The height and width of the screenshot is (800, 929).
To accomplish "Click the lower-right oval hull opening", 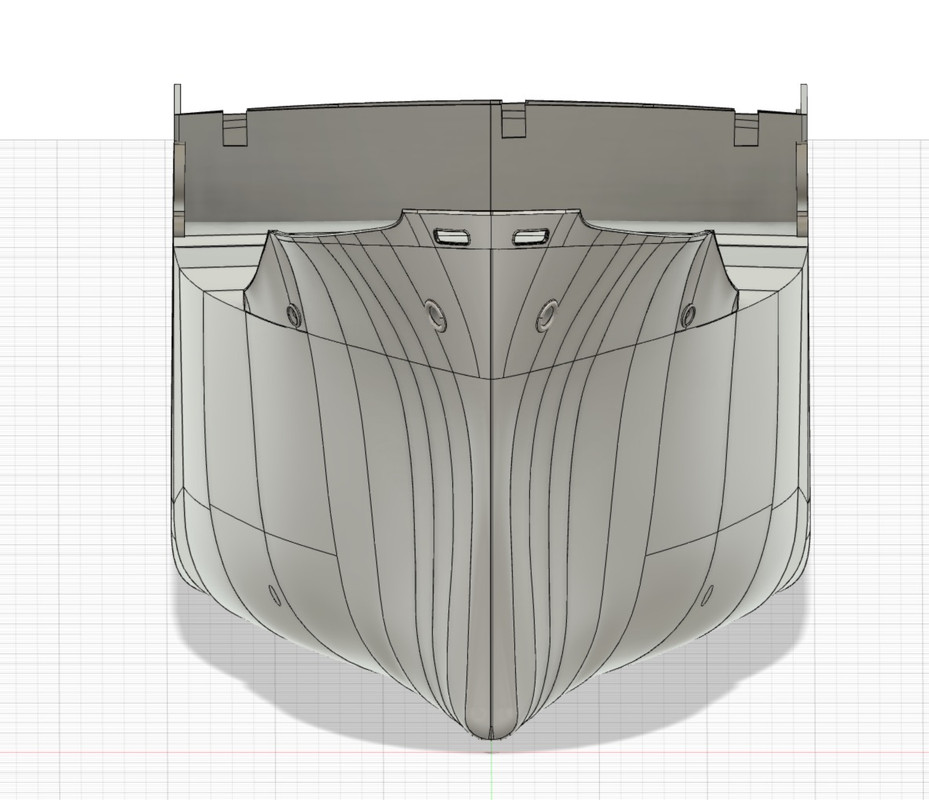I will point(707,594).
